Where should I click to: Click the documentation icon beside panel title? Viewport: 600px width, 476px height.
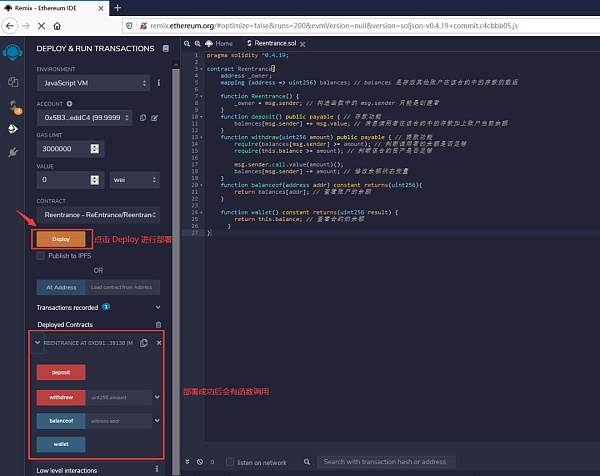166,48
